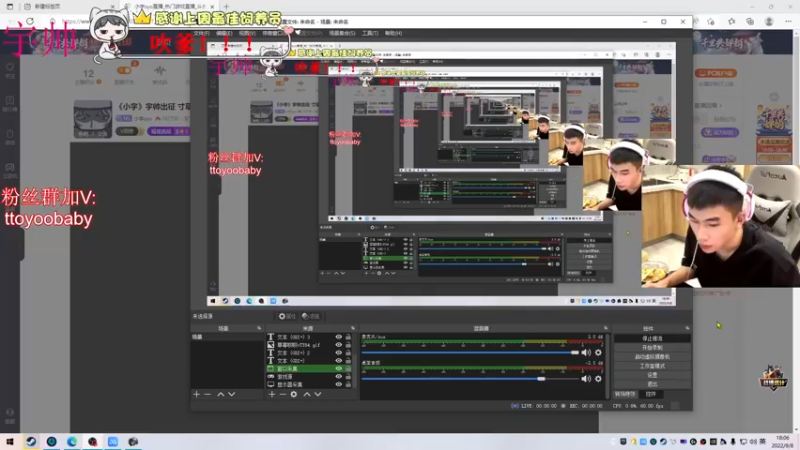Hide the 文本 (GDI+) source

[x=338, y=361]
